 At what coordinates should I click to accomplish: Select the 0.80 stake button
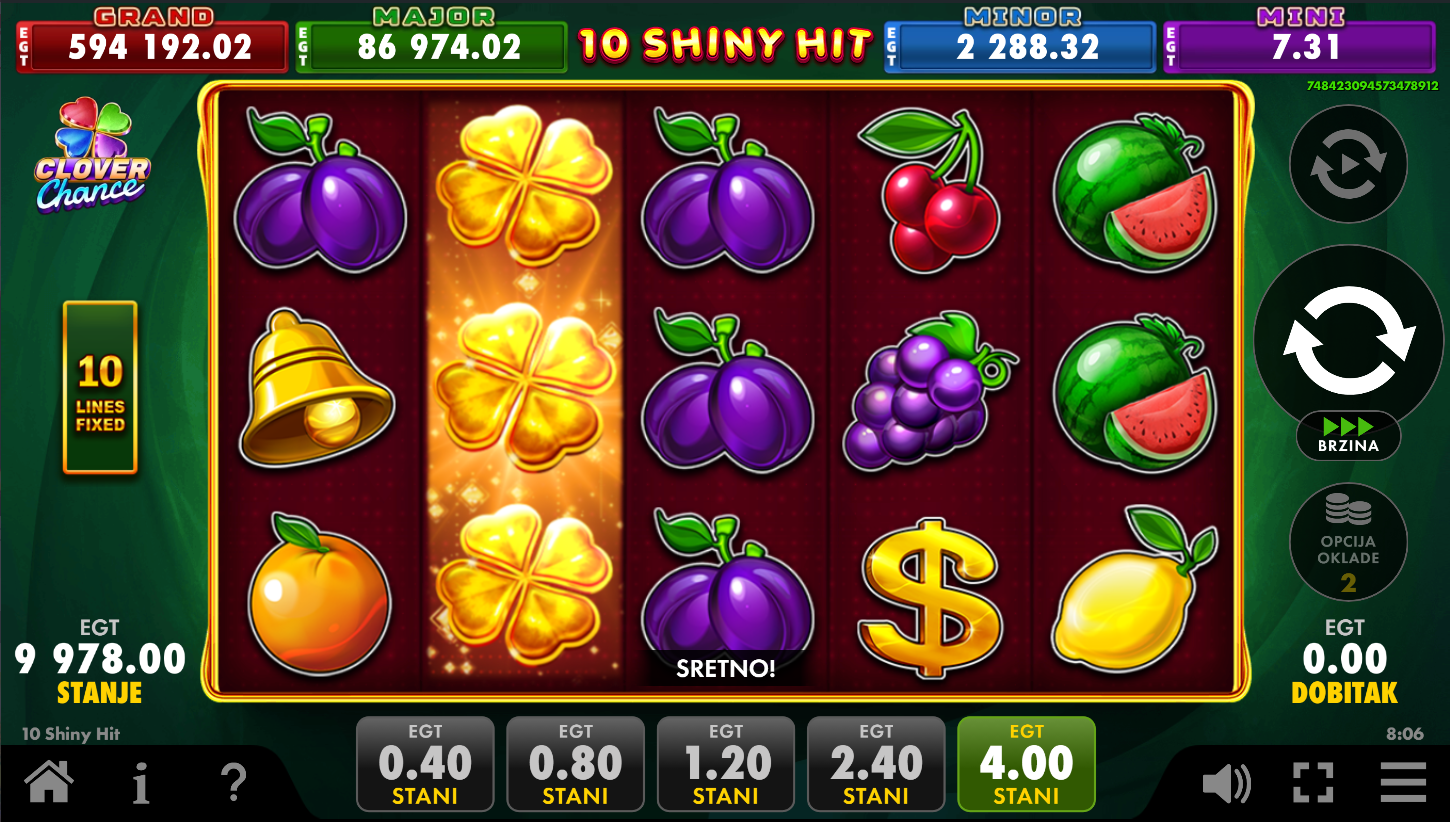pos(576,764)
